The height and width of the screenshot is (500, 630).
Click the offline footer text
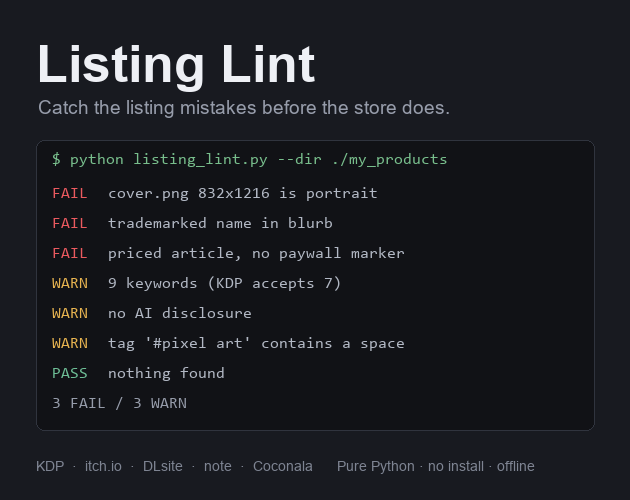tap(515, 466)
